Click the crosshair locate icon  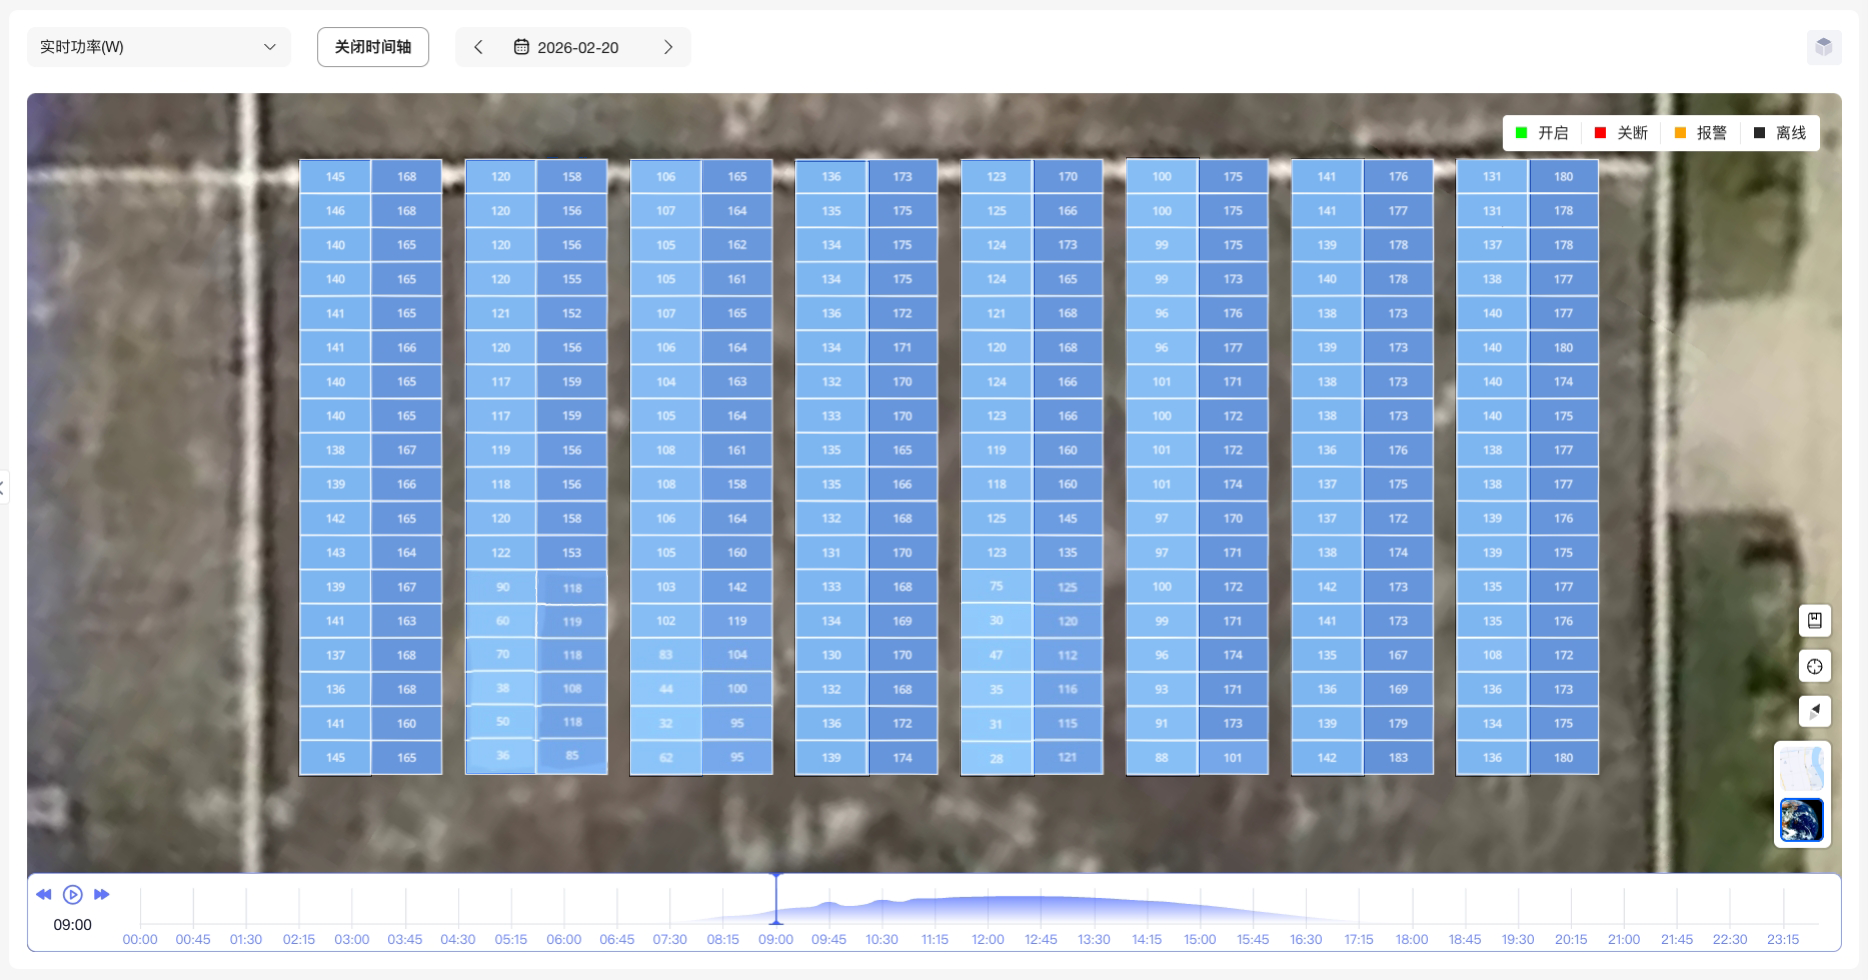pyautogui.click(x=1814, y=667)
